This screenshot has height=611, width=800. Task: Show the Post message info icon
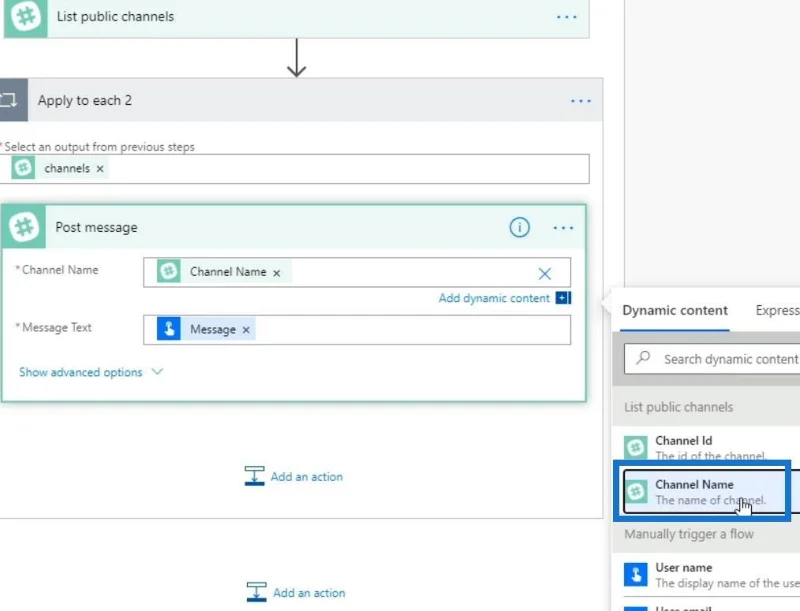(x=519, y=227)
